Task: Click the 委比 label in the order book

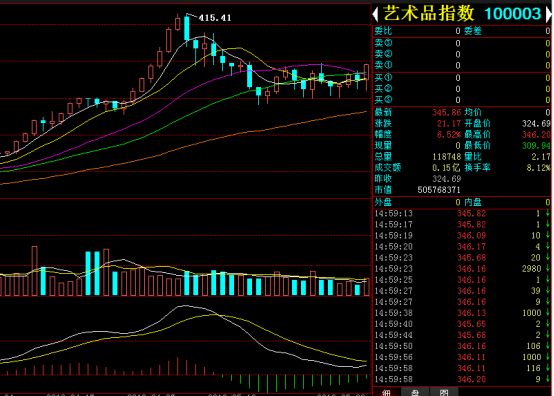Action: (383, 31)
